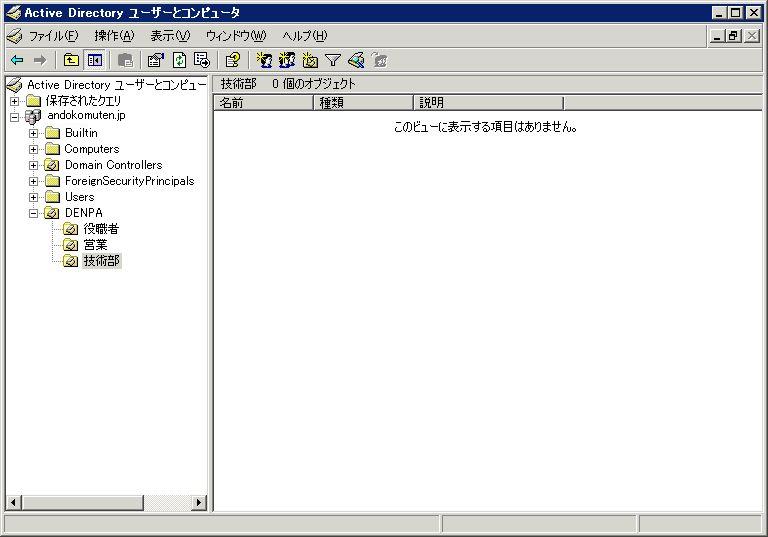Select the Computers container
768x537 pixels.
pos(92,149)
